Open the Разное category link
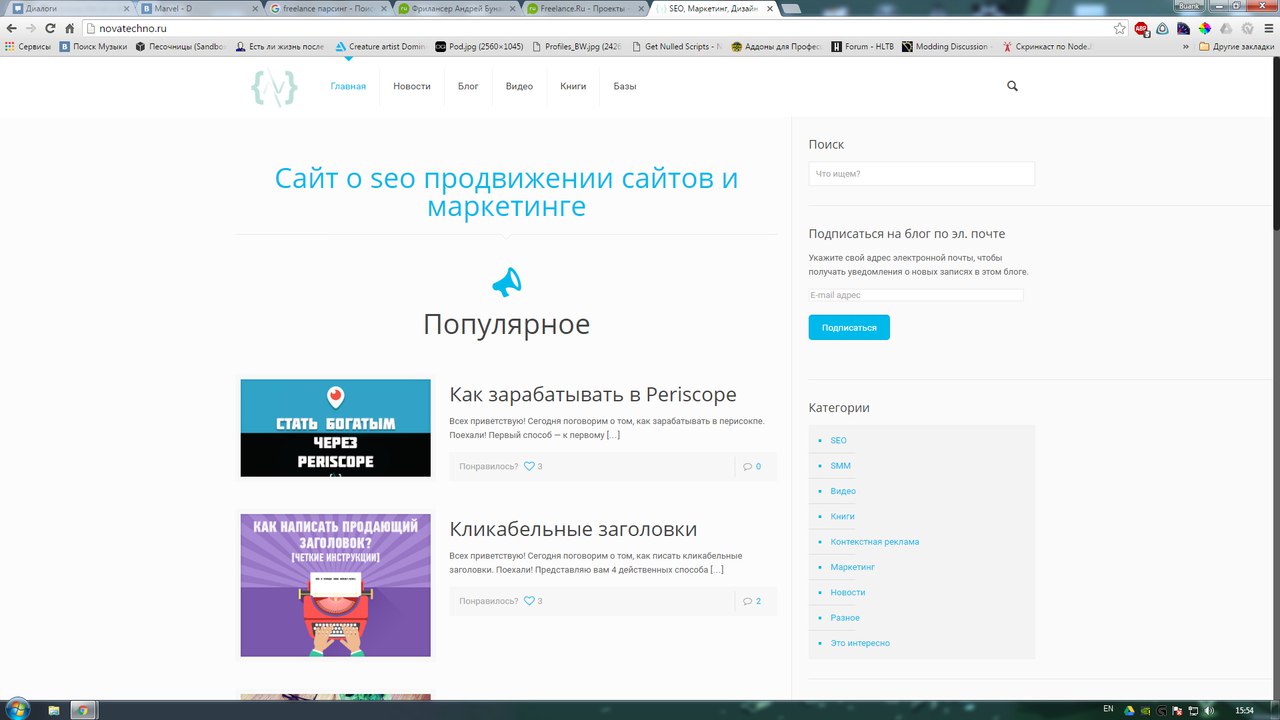This screenshot has width=1280, height=720. coord(844,618)
